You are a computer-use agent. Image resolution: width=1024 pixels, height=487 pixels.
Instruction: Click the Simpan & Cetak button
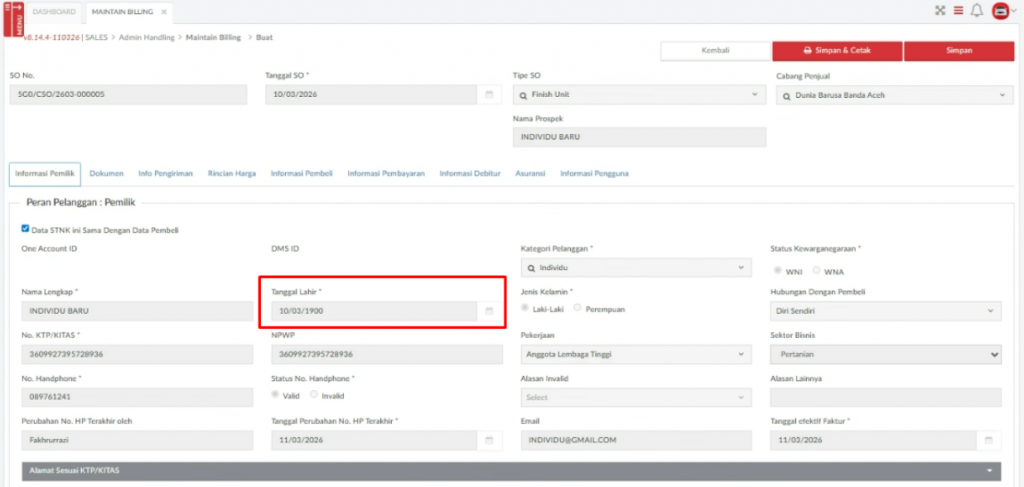pos(837,50)
